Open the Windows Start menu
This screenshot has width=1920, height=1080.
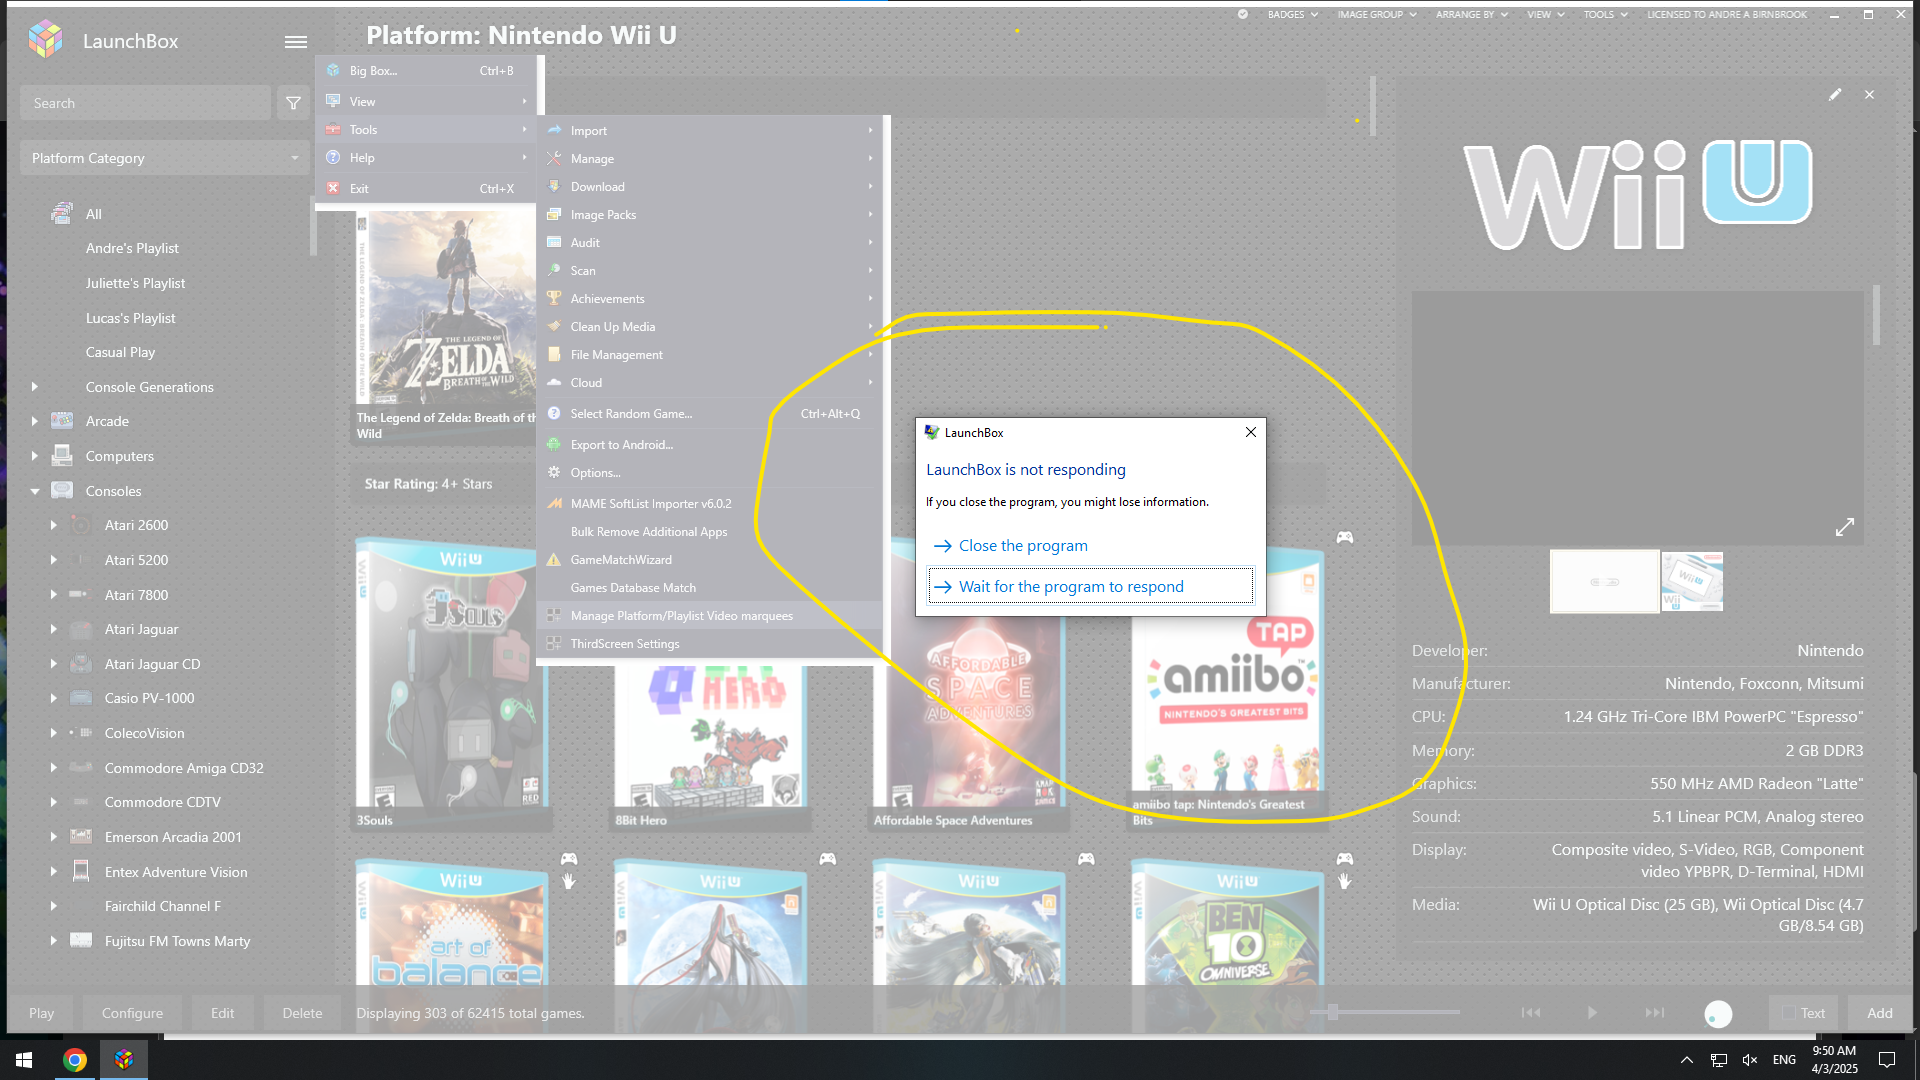pyautogui.click(x=24, y=1060)
